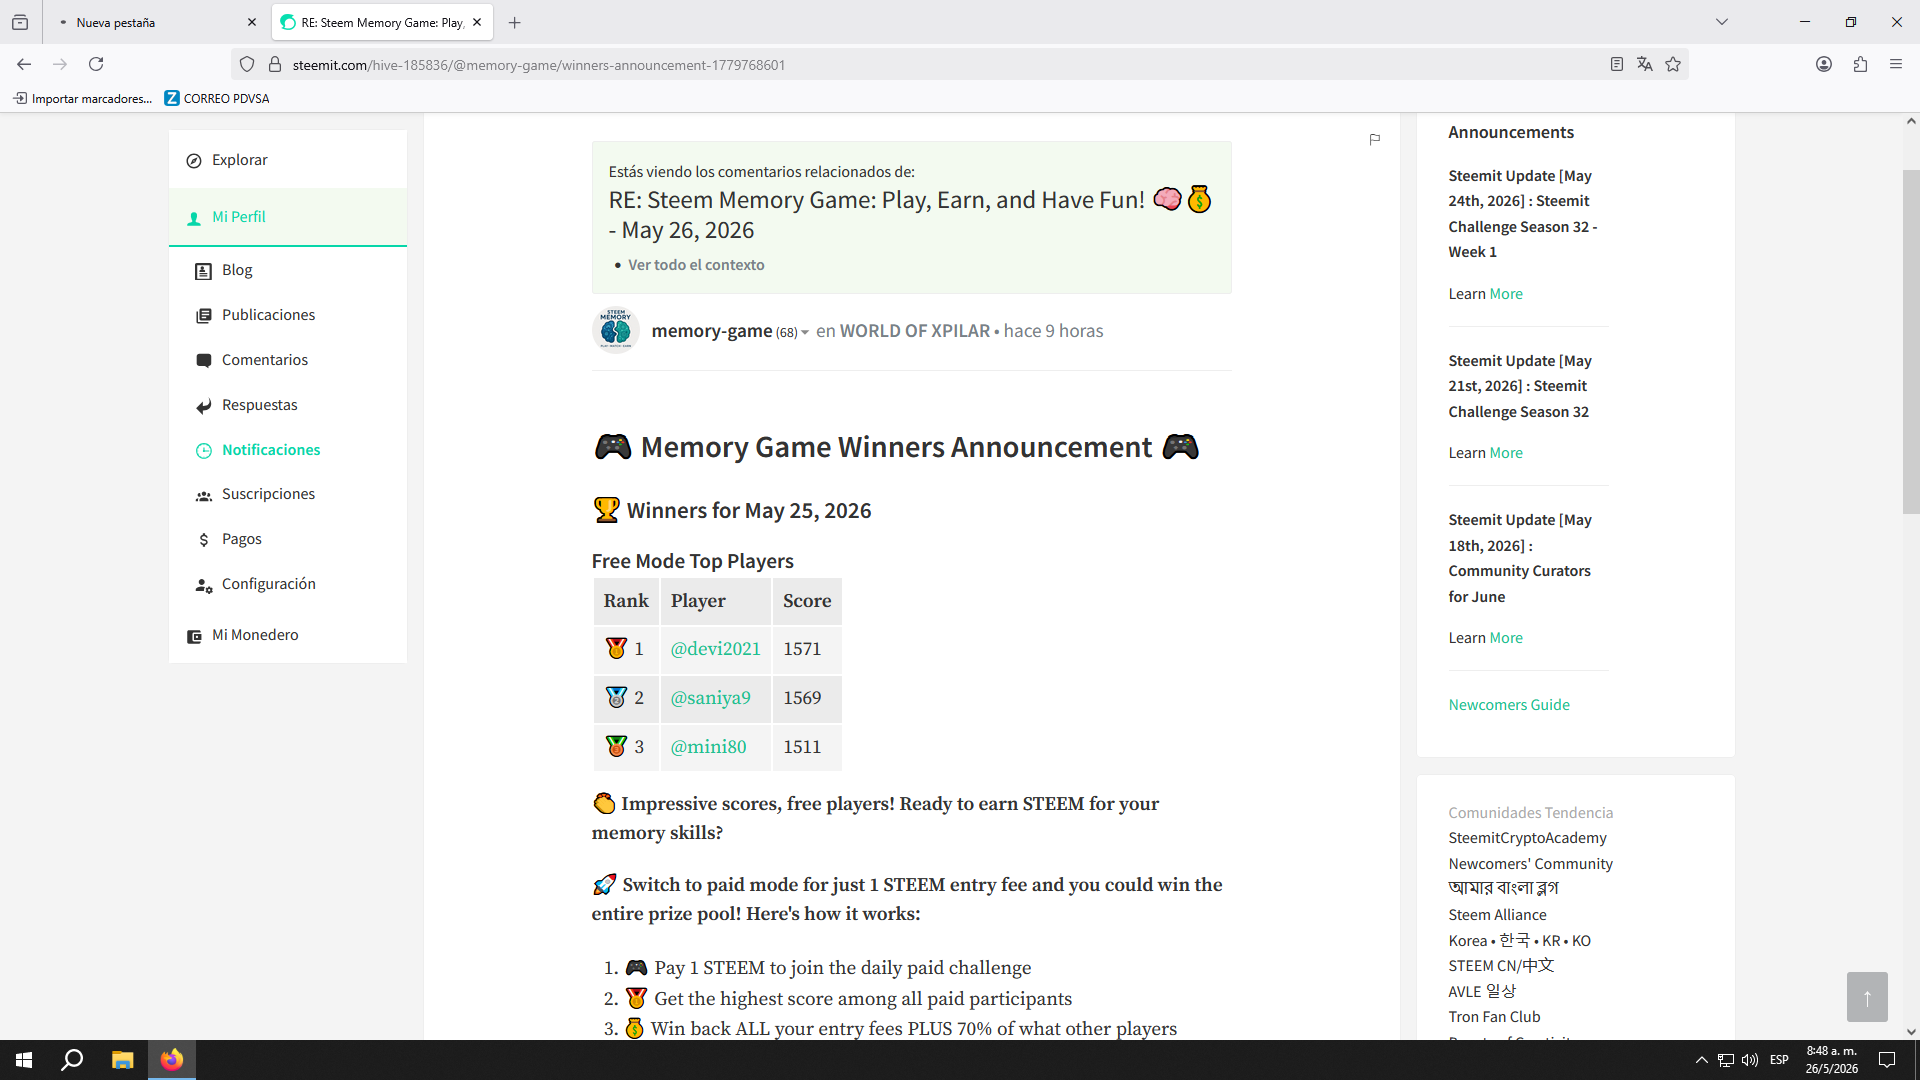Open the SteemitCryptoAcademy community
Viewport: 1920px width, 1080px height.
pyautogui.click(x=1528, y=838)
